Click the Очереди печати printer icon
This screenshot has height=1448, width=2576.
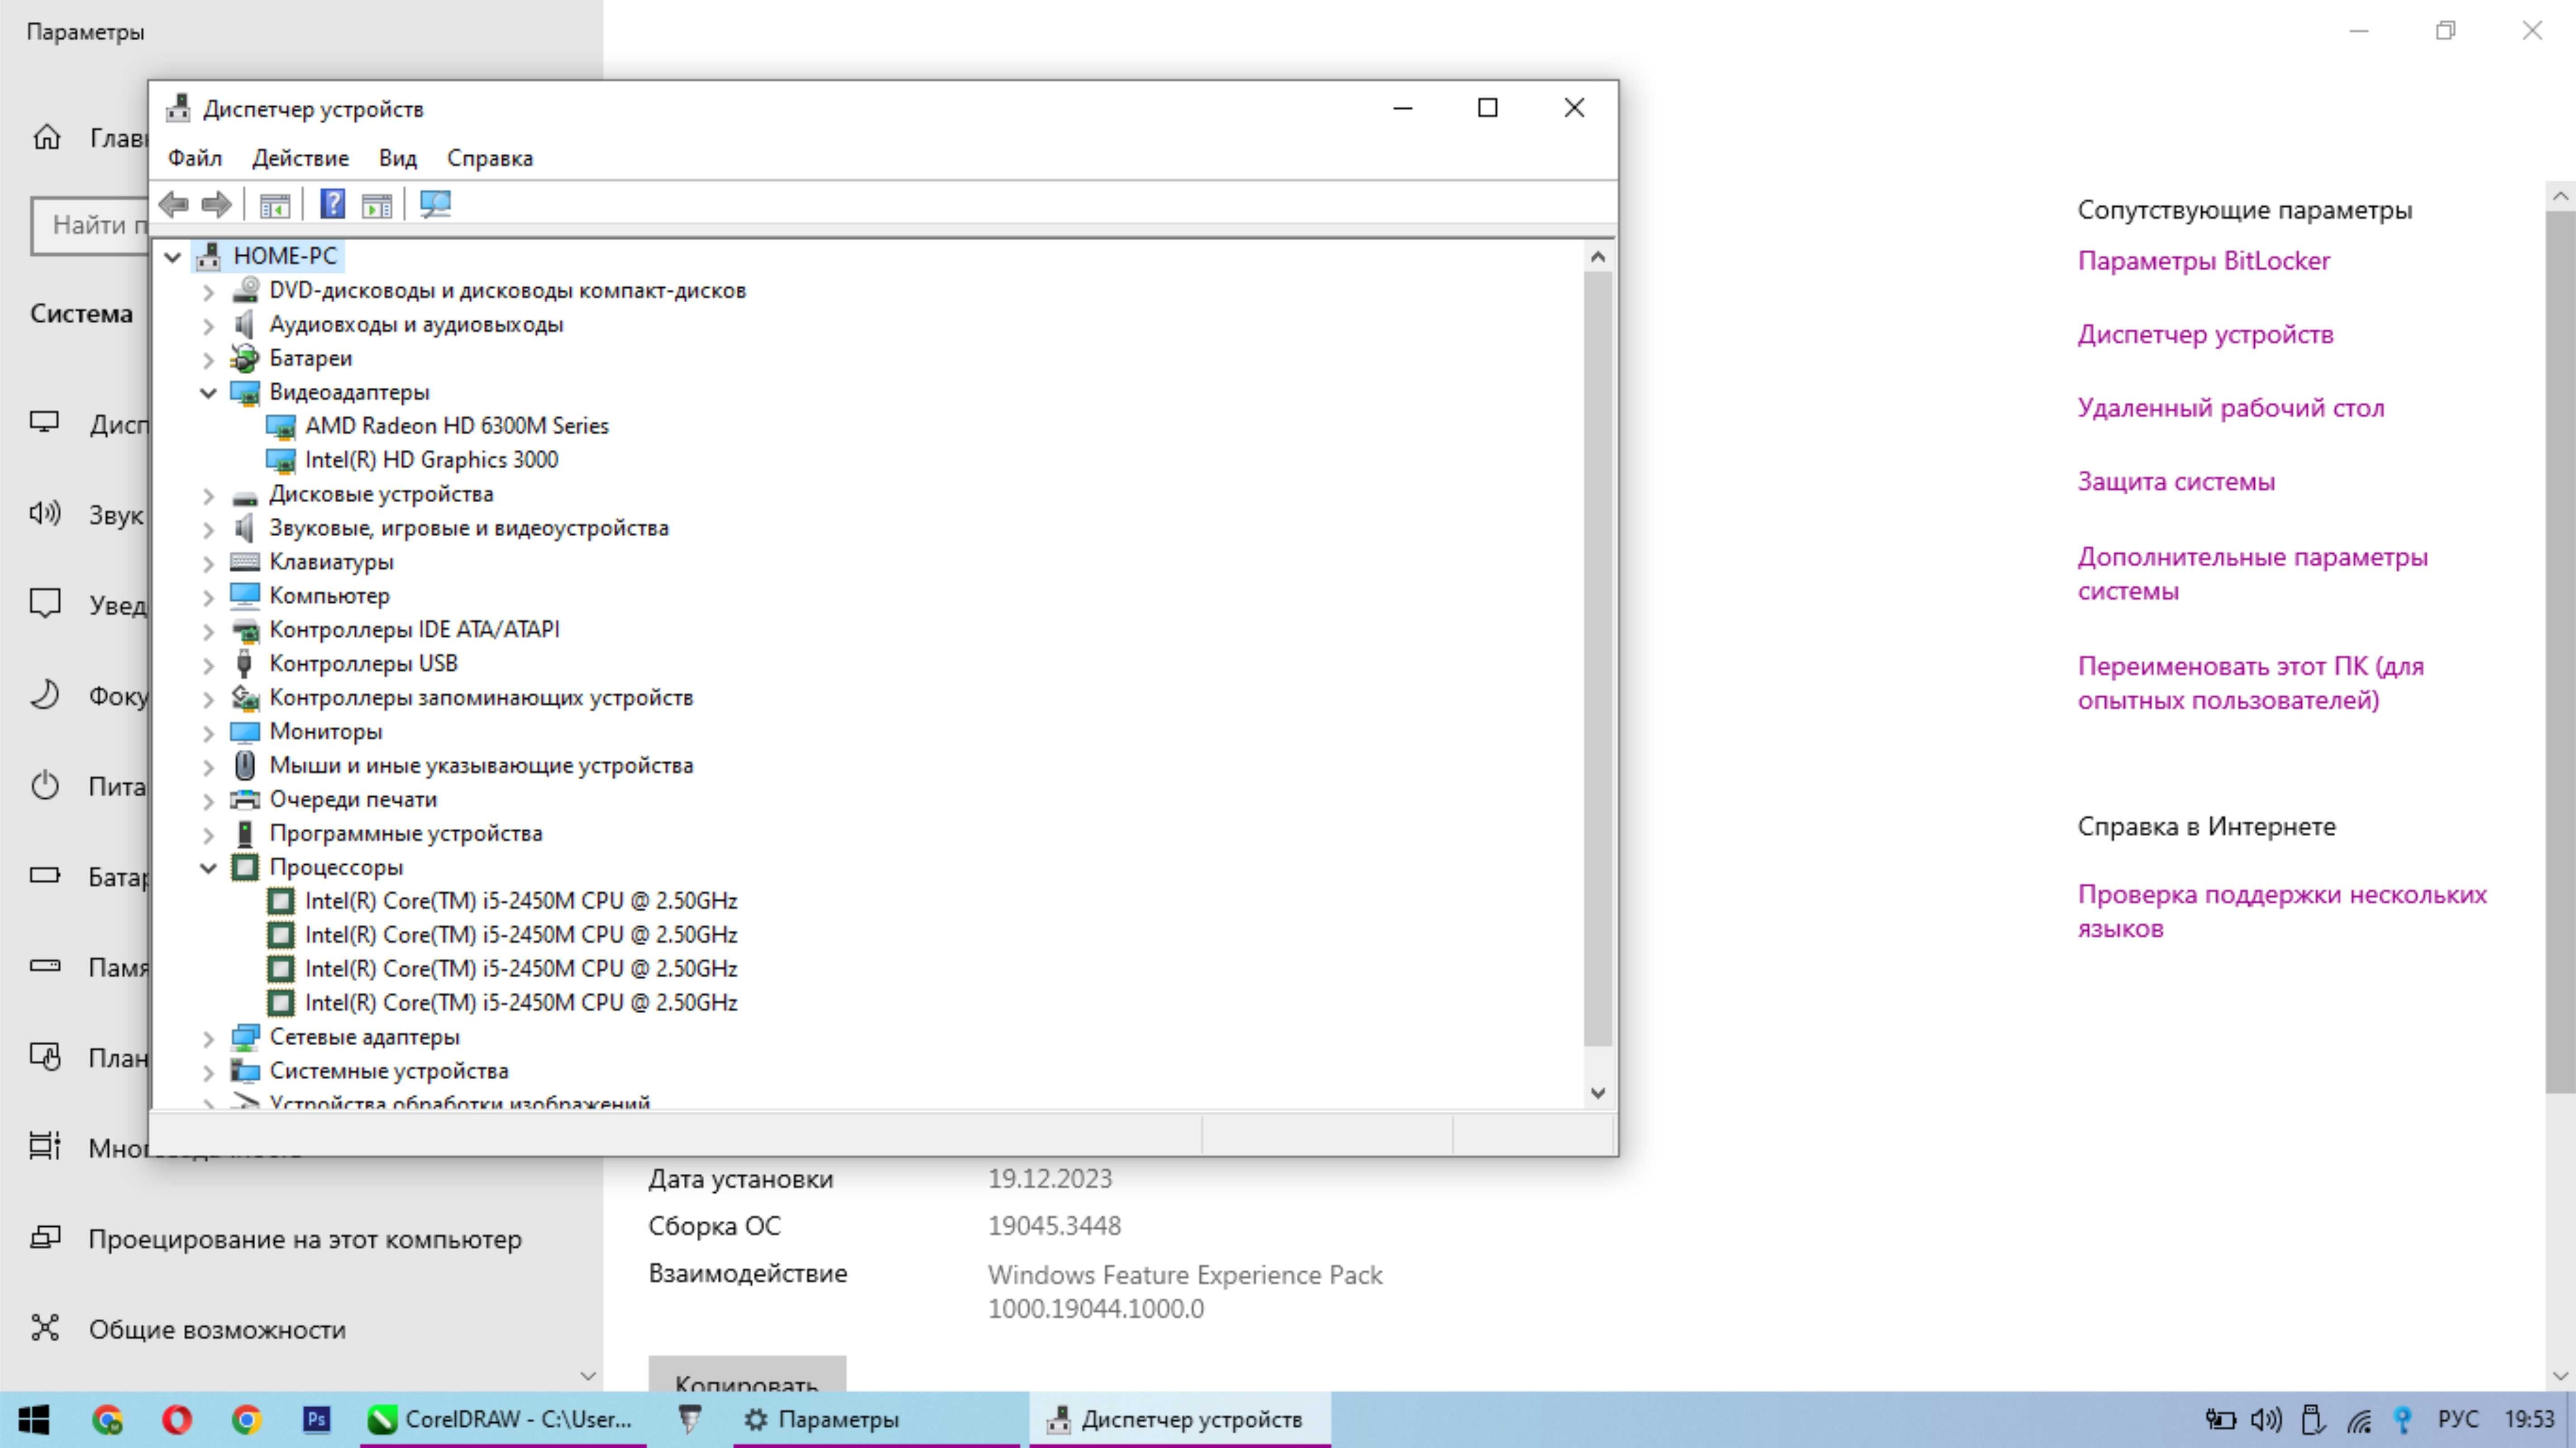245,800
